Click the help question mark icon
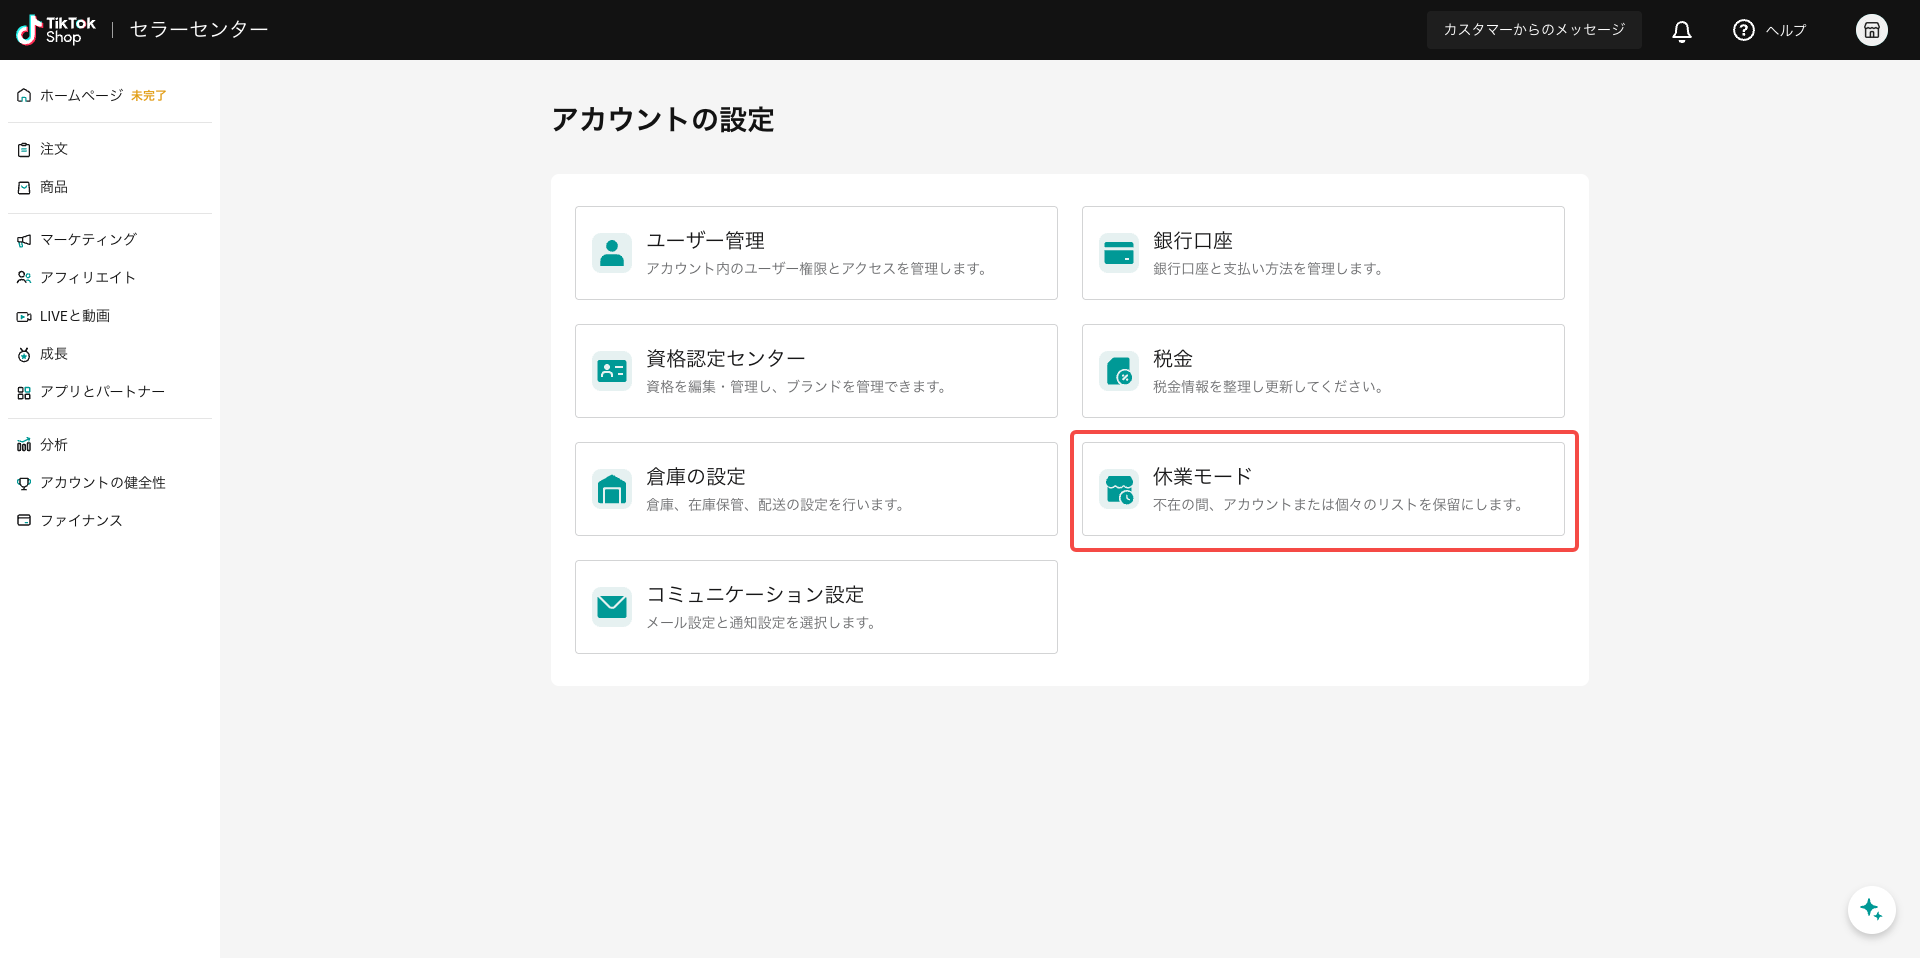The image size is (1920, 958). [1744, 30]
